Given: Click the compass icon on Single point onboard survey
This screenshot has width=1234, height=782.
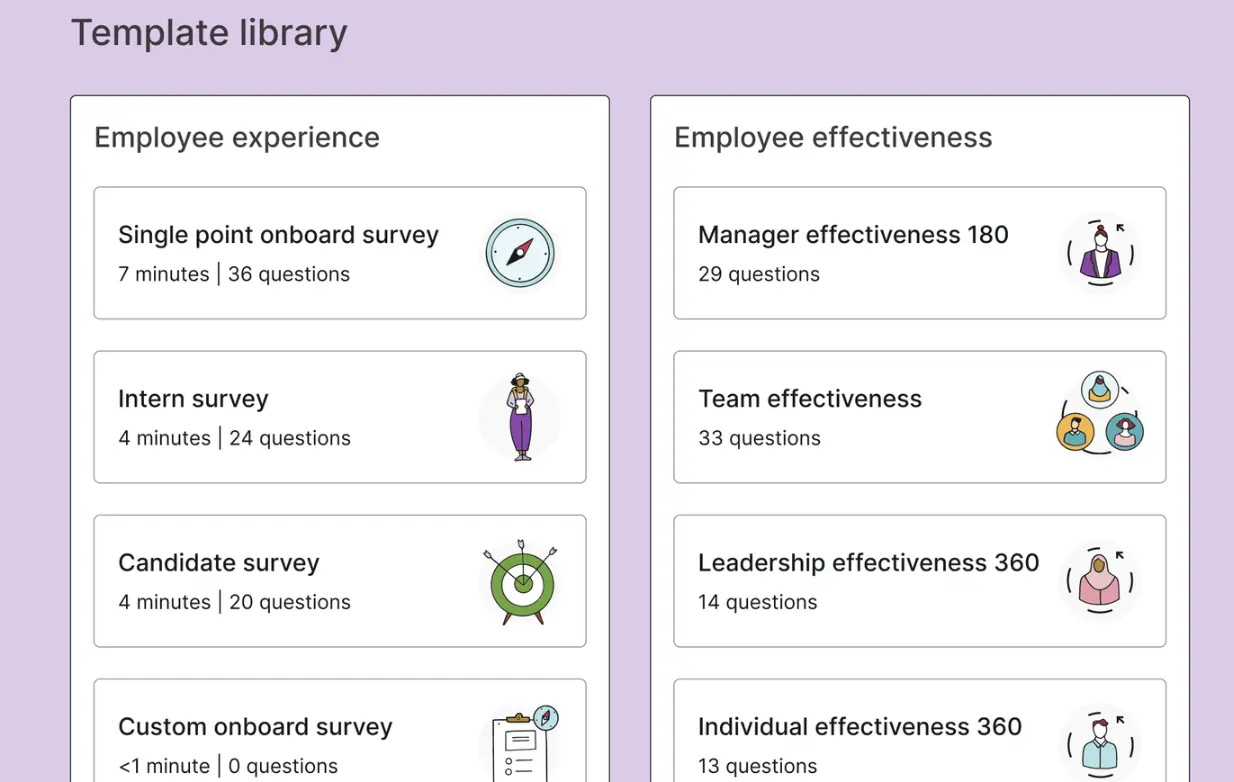Looking at the screenshot, I should tap(519, 253).
